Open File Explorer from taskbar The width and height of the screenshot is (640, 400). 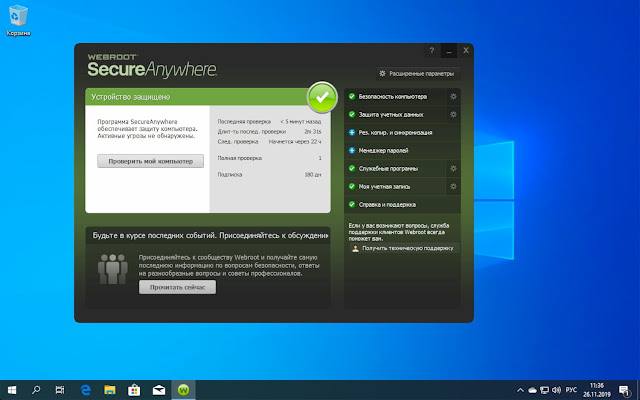coord(110,390)
